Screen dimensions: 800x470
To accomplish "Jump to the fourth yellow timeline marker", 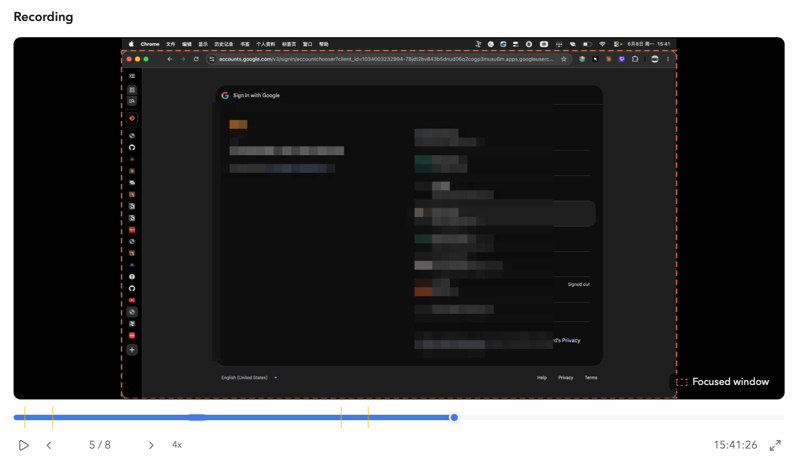I will coord(368,417).
